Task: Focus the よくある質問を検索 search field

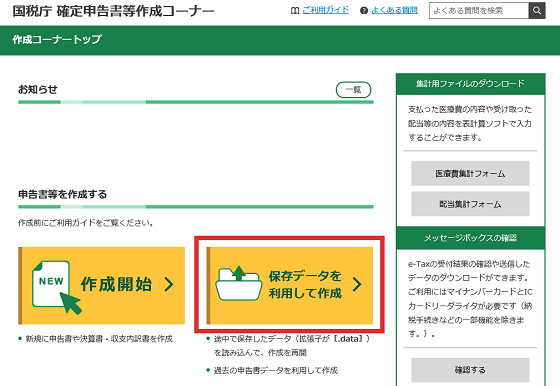Action: (x=479, y=11)
